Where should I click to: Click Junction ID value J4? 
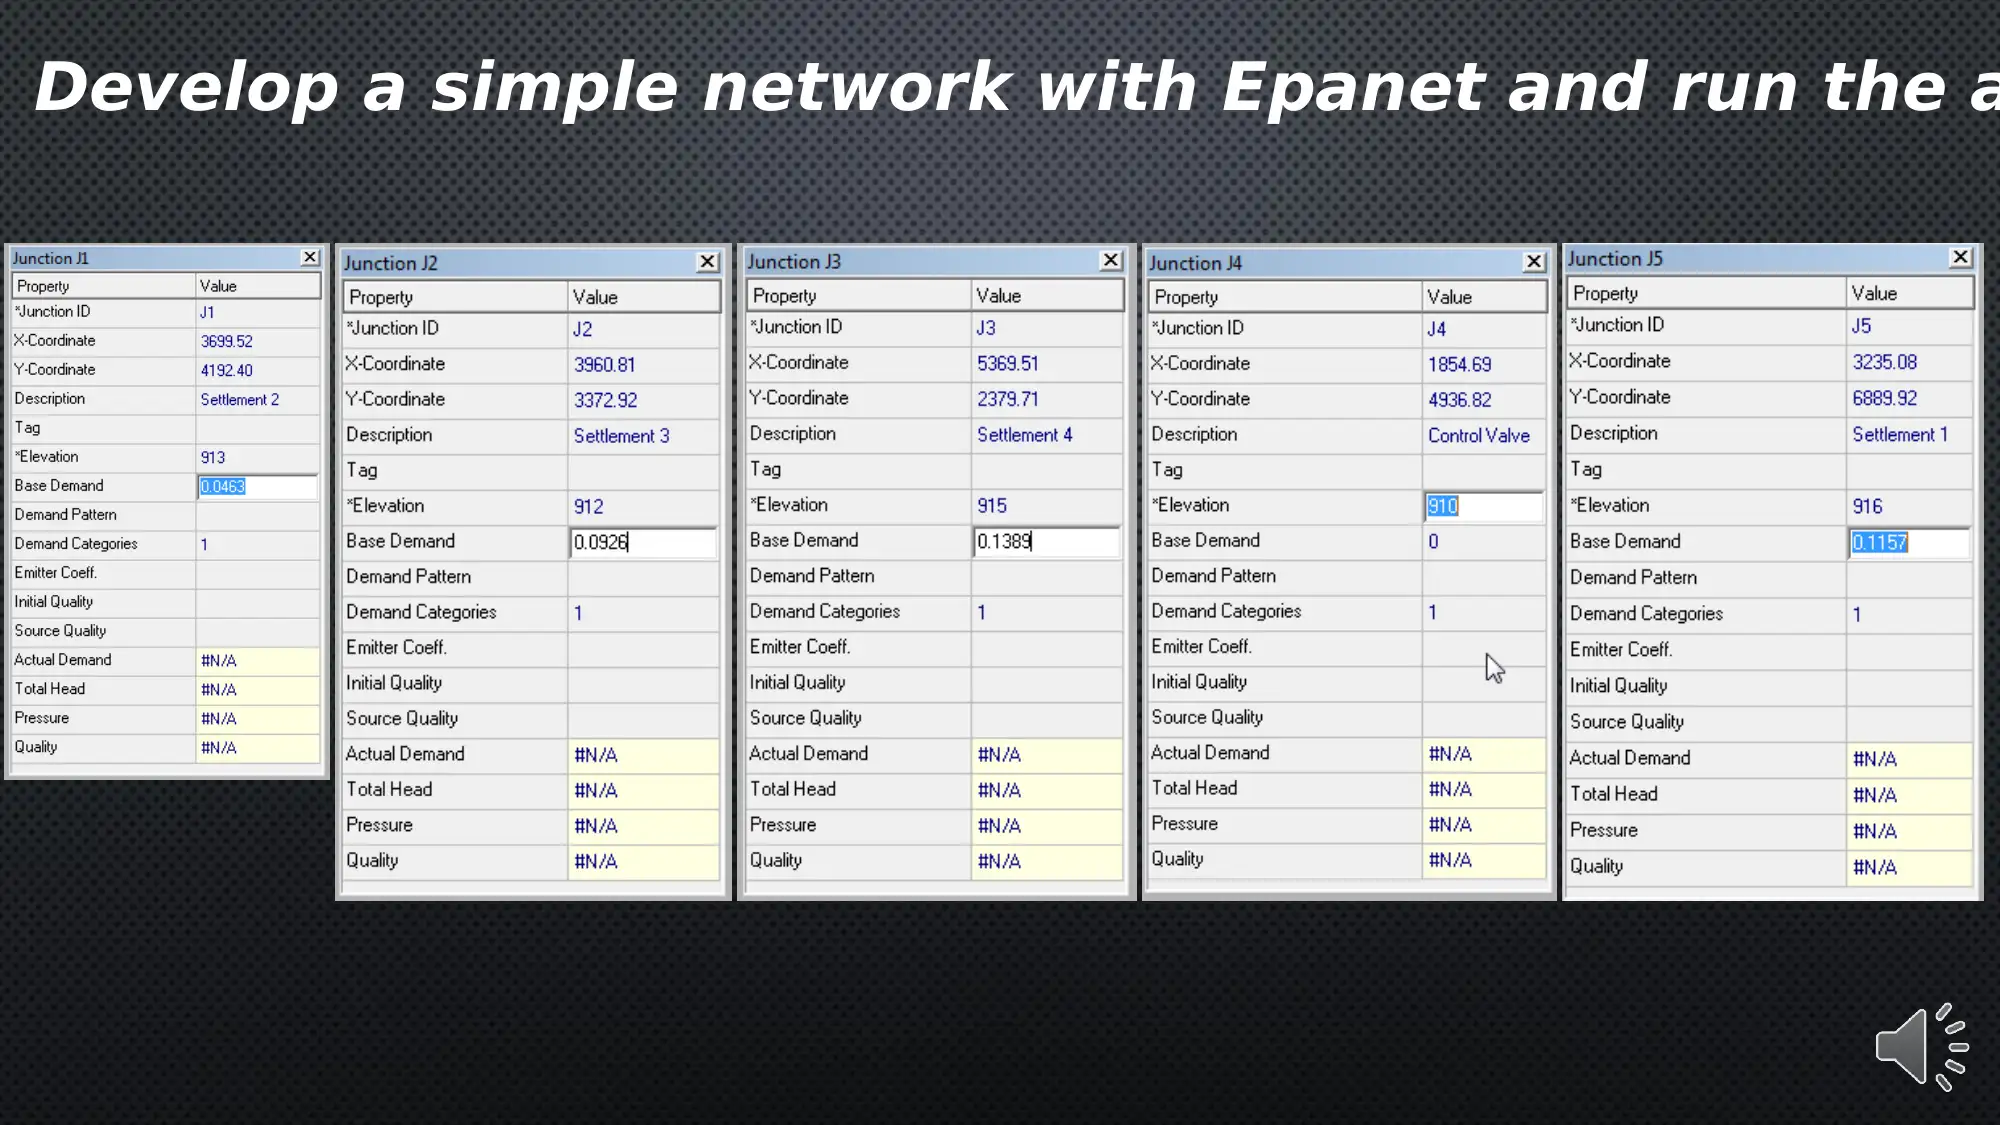pos(1437,329)
